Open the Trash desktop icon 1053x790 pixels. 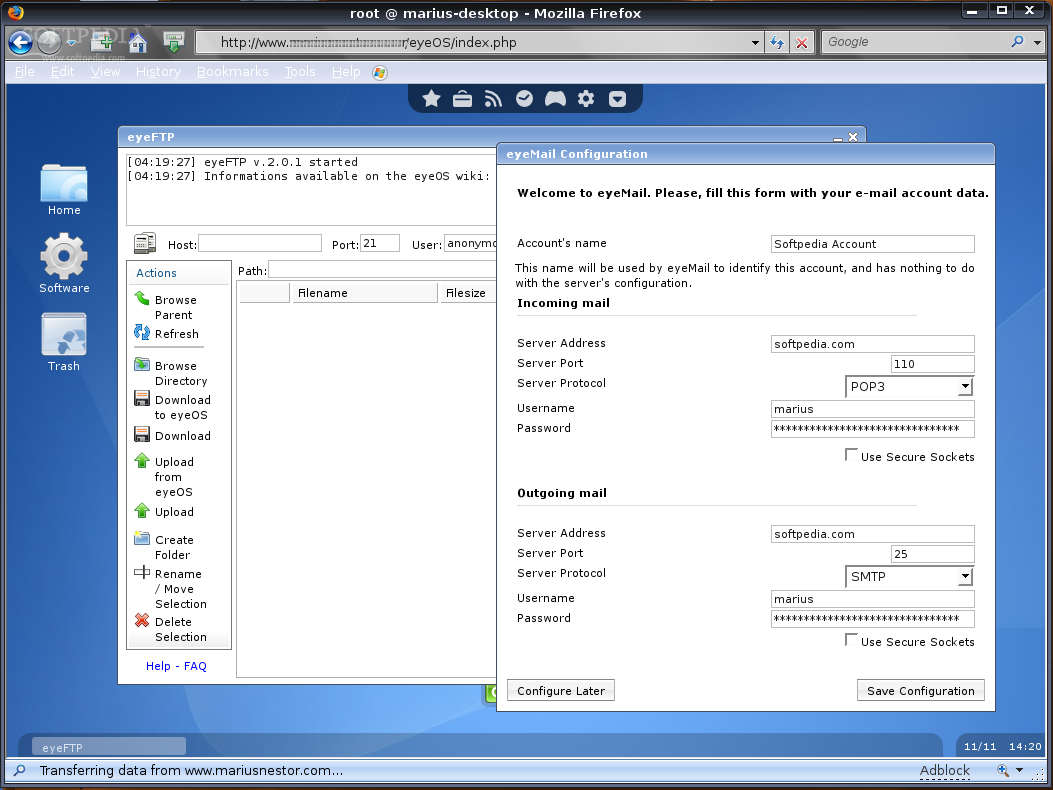click(x=64, y=342)
